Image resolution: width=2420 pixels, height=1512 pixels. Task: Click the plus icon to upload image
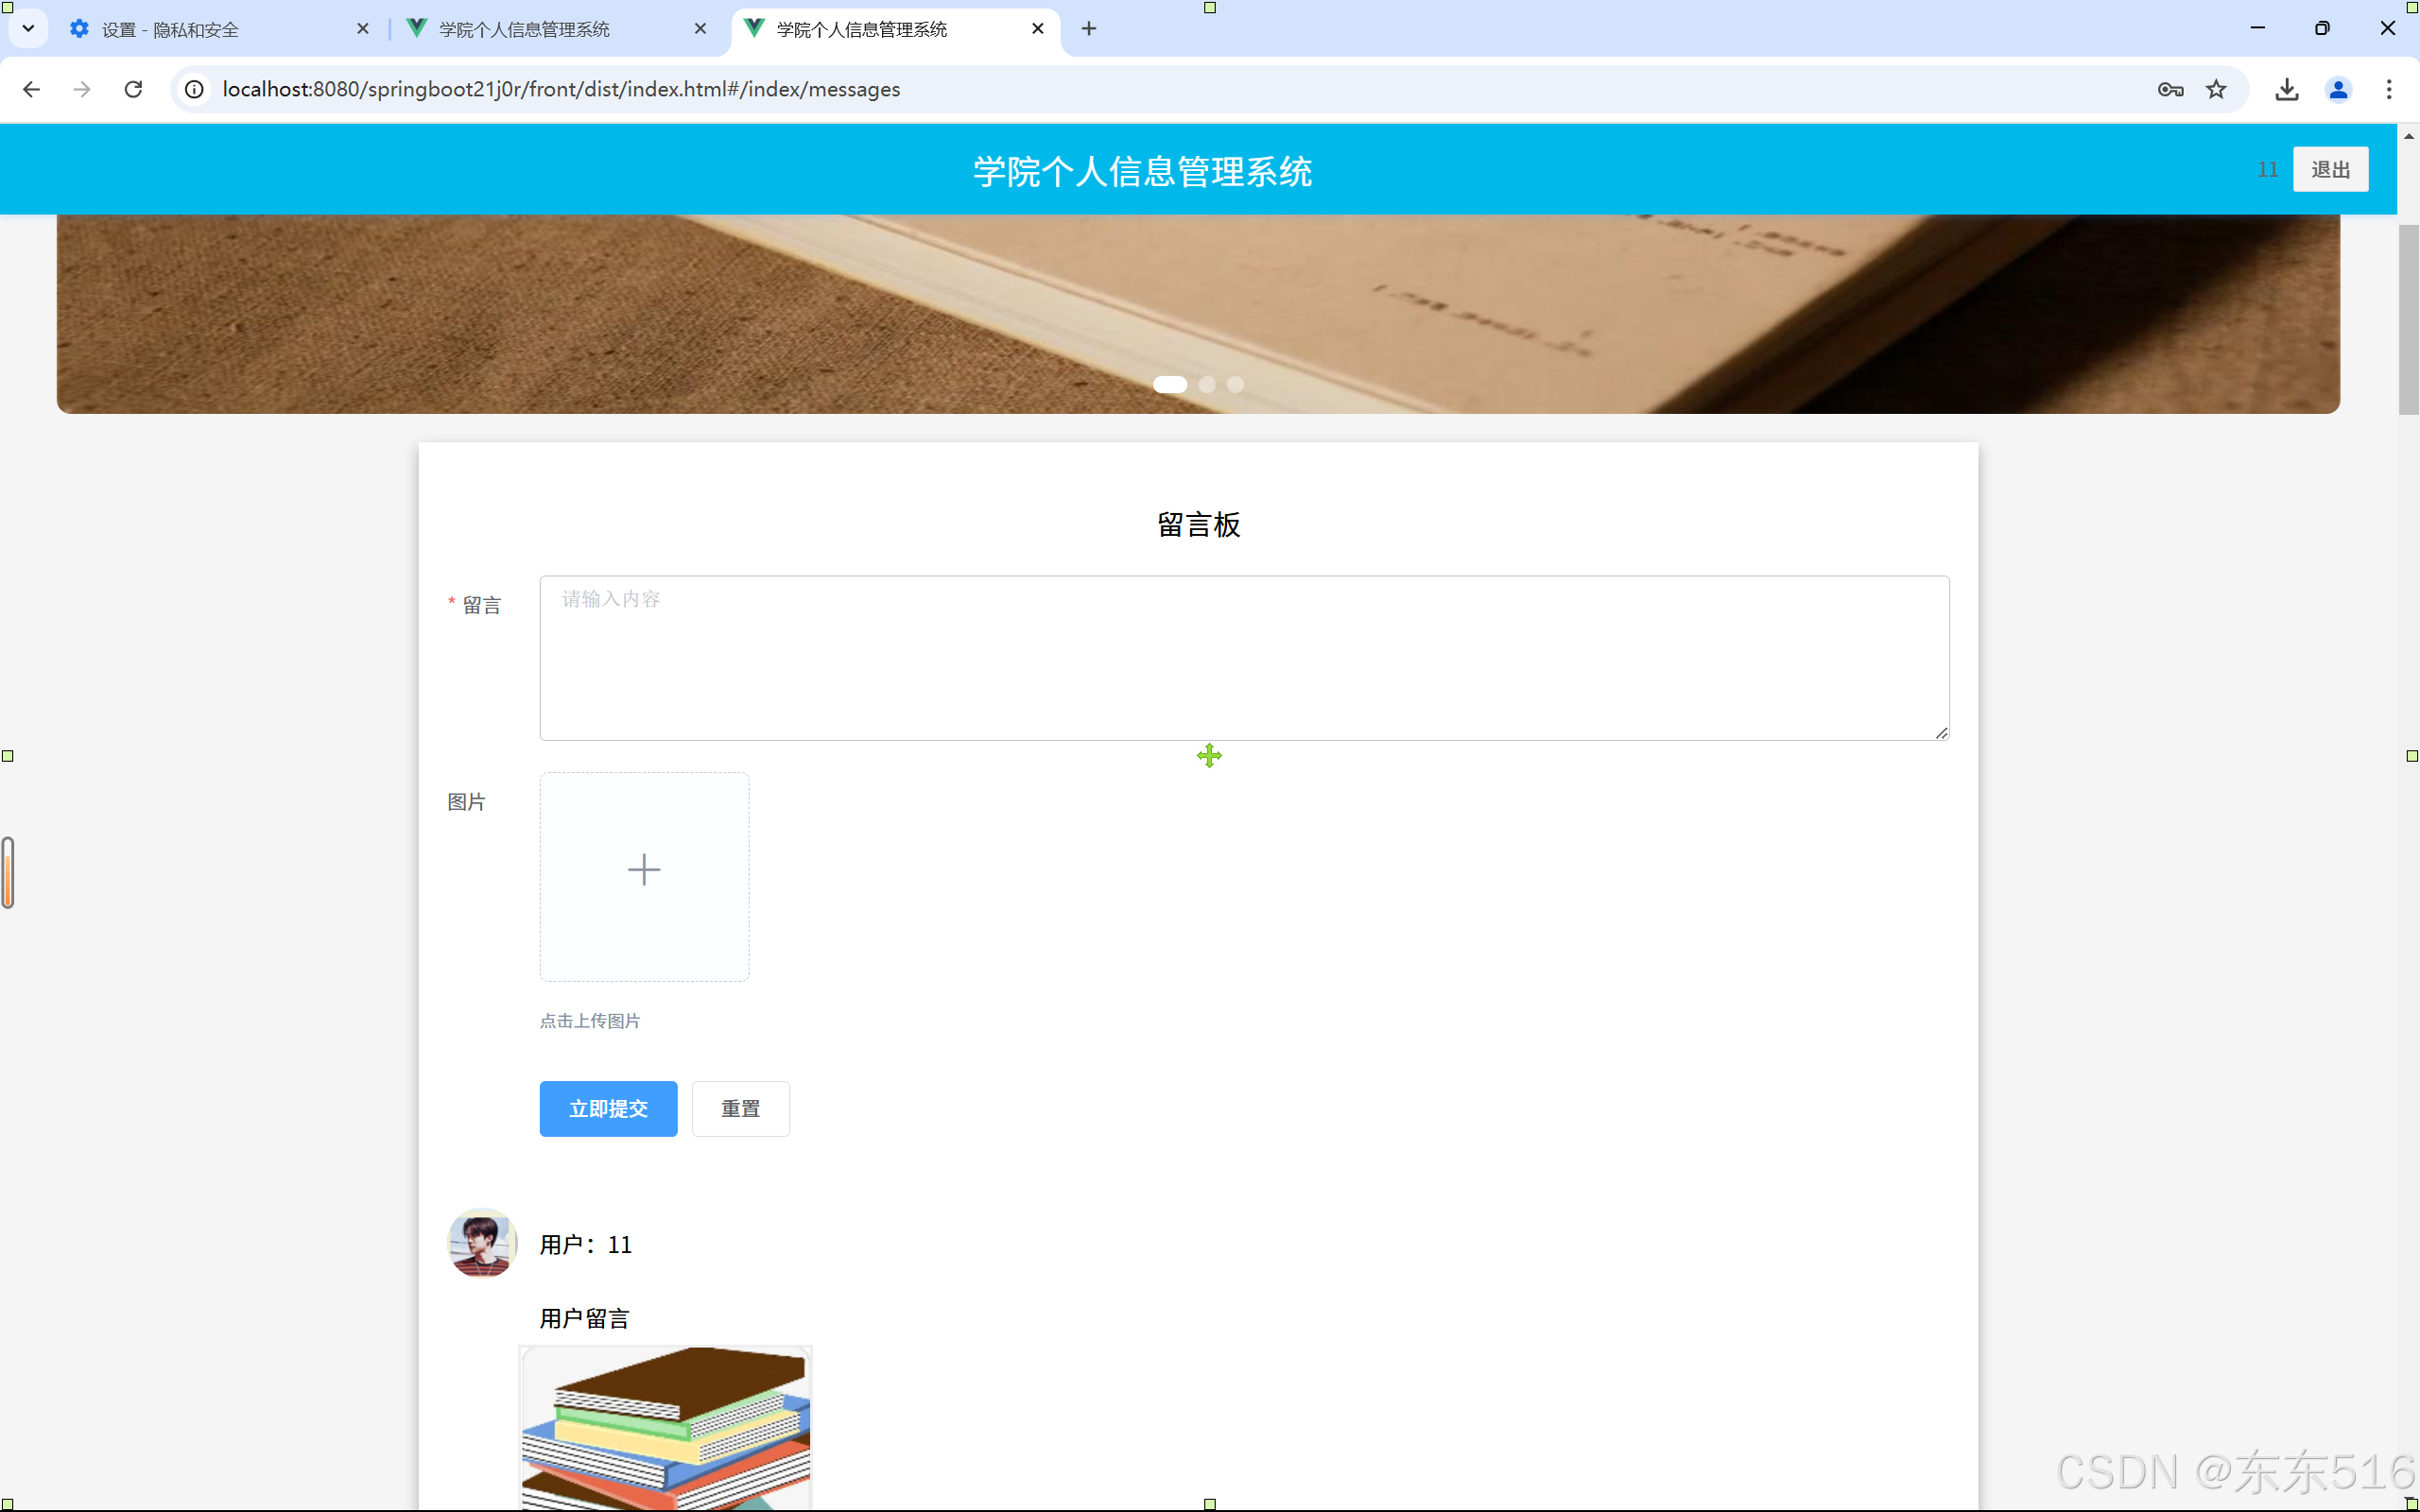point(644,870)
